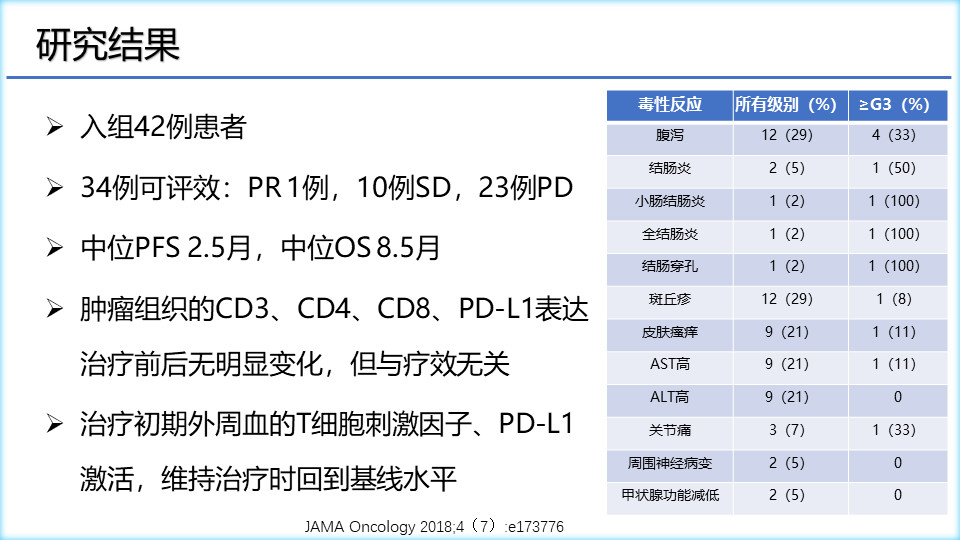Click the line 治疗初期外周血的T细胞刺激因子、PD-L1
The height and width of the screenshot is (540, 960).
point(327,424)
